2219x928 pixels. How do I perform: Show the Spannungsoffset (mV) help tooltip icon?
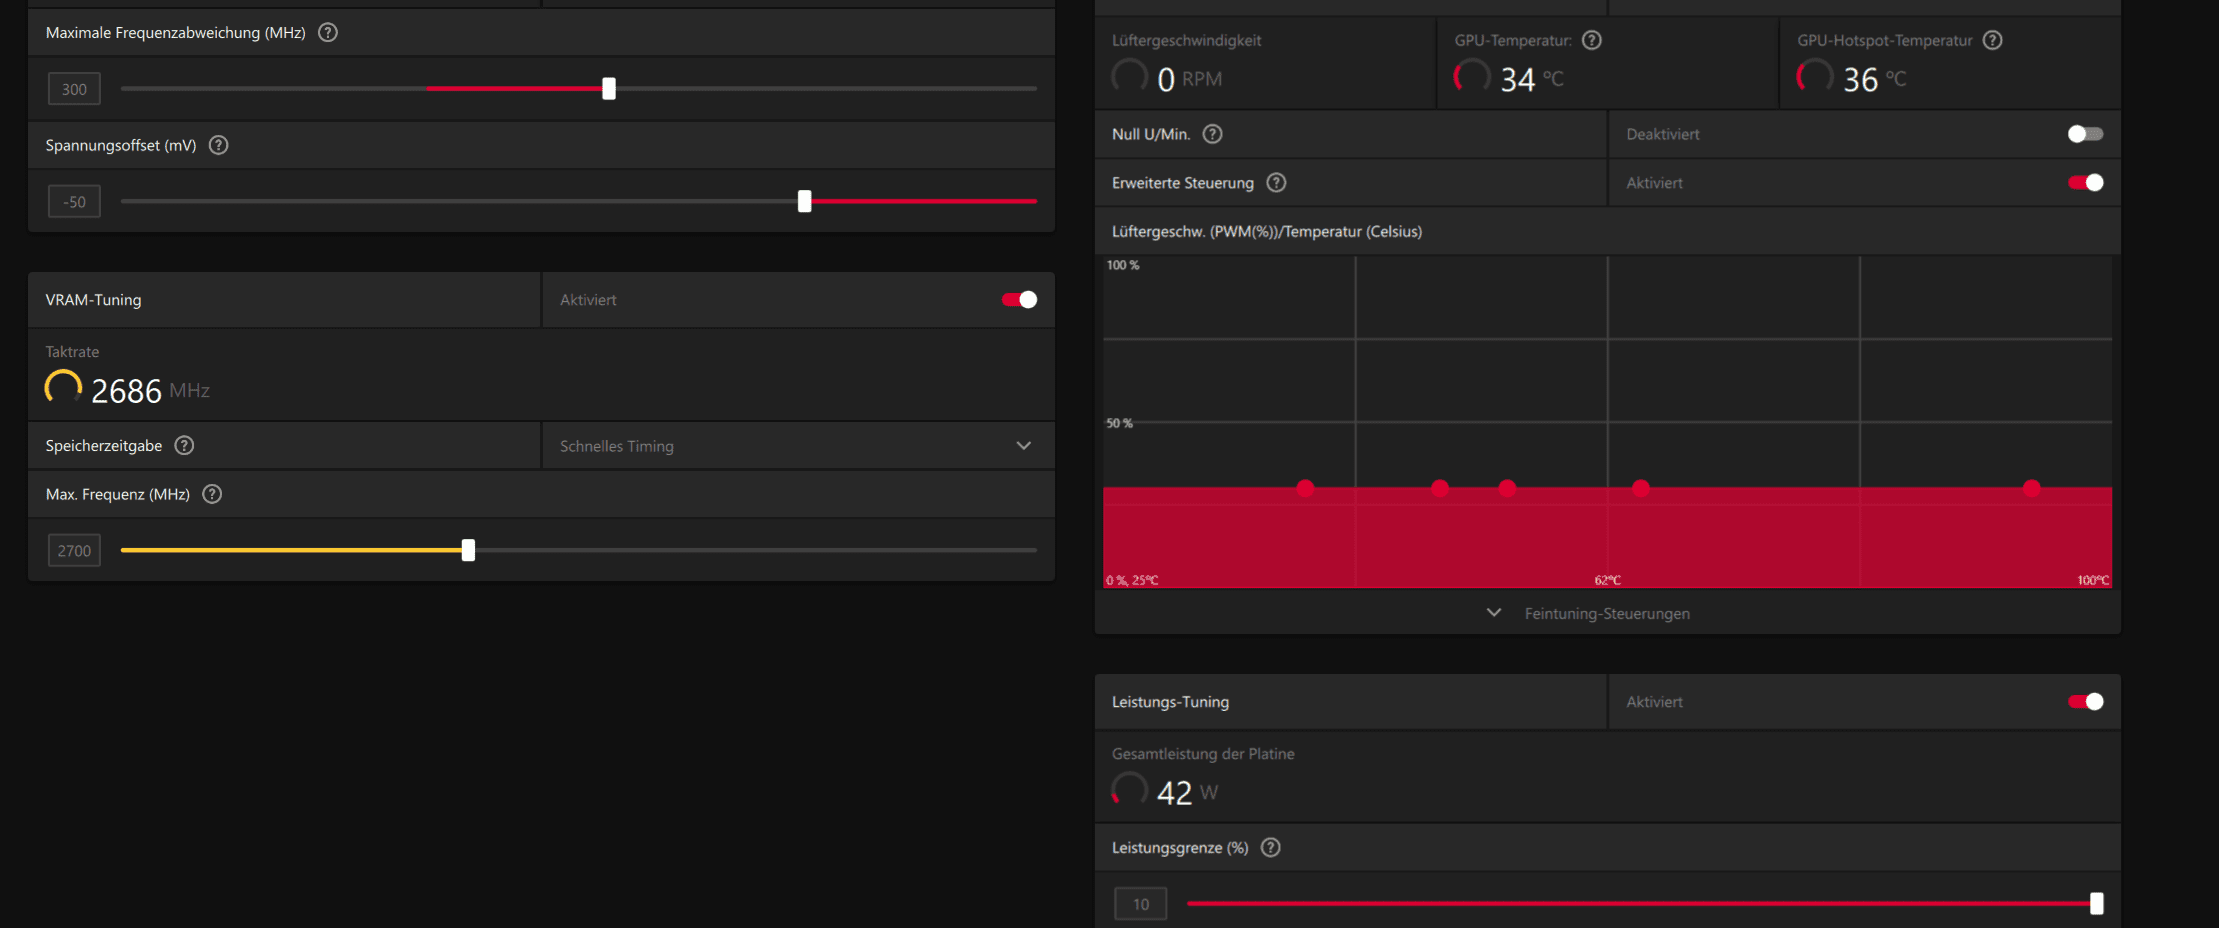(219, 145)
